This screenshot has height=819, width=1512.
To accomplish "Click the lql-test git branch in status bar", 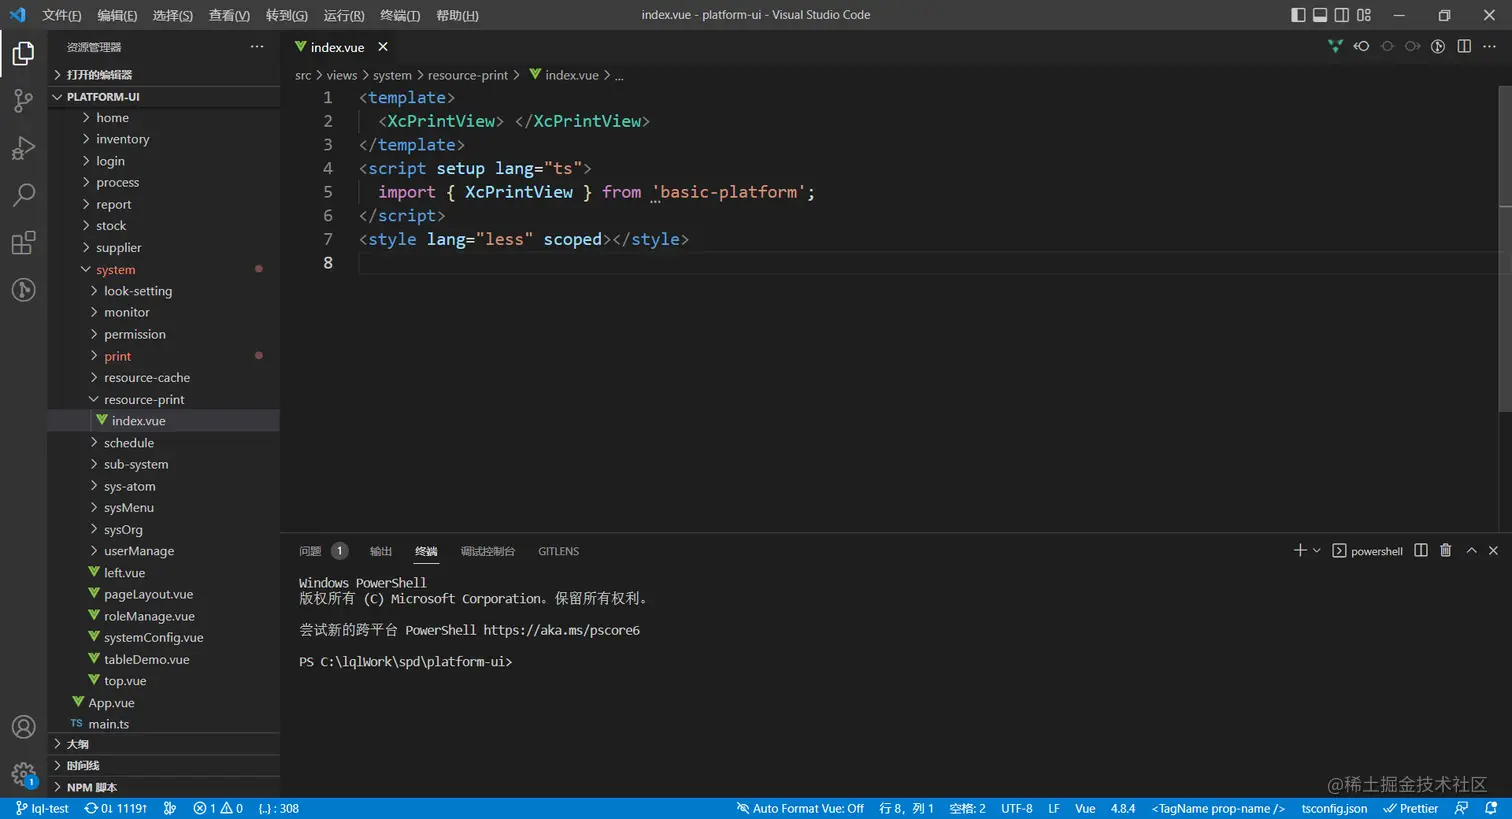I will (42, 808).
